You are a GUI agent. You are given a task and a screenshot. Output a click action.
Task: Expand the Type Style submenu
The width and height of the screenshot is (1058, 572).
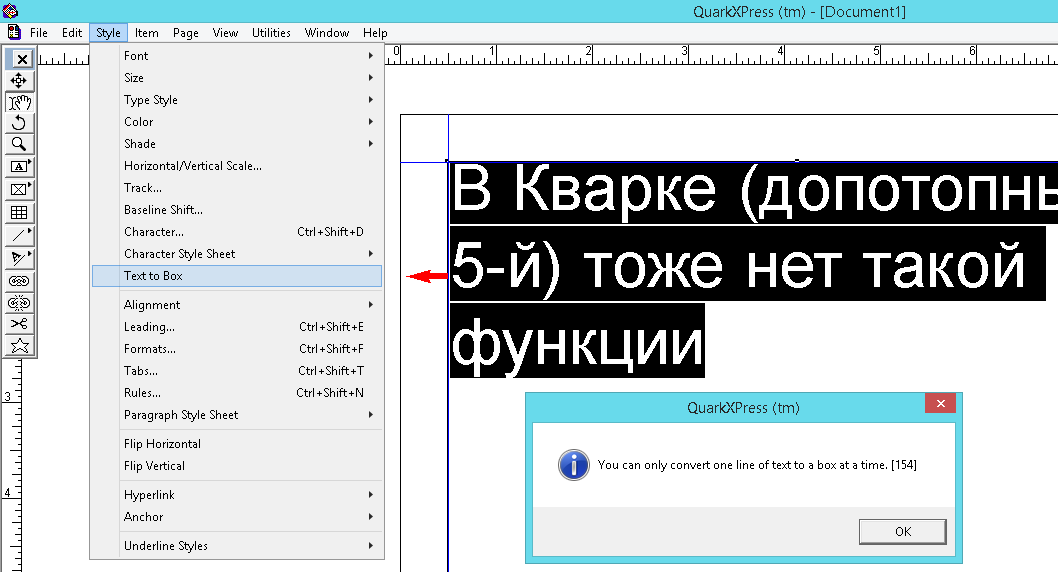[237, 100]
